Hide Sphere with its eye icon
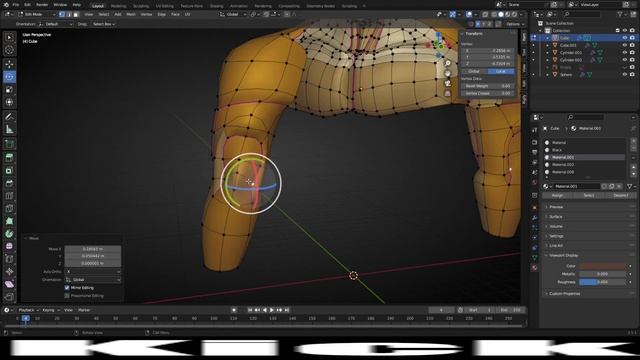This screenshot has width=640, height=360. 624,74
